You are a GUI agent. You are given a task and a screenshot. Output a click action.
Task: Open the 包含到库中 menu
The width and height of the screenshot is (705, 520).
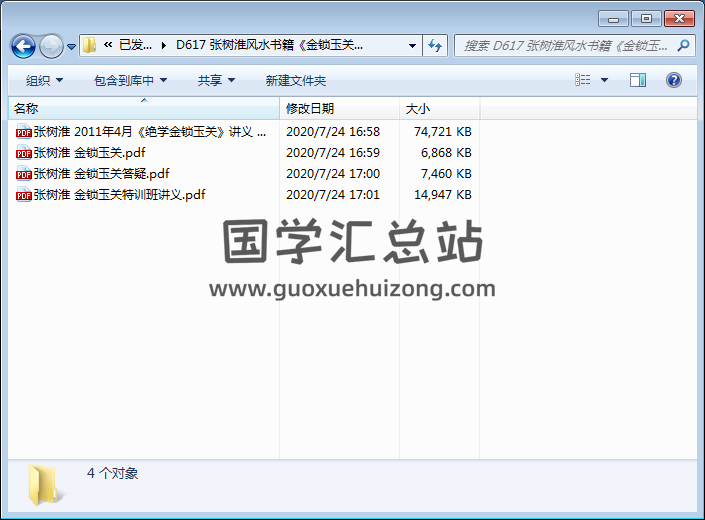point(130,80)
